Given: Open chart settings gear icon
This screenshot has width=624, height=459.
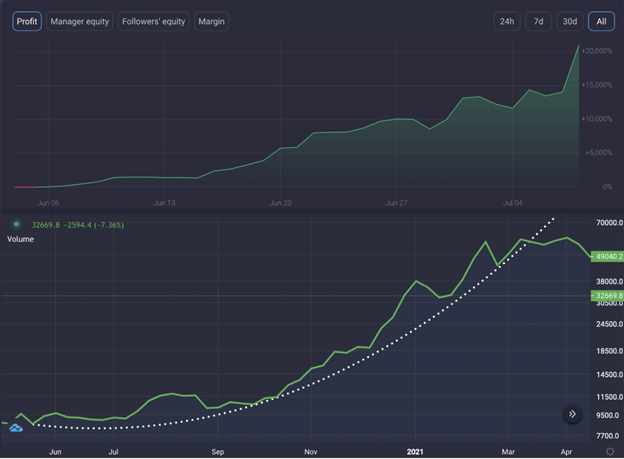Looking at the screenshot, I should pos(610,452).
